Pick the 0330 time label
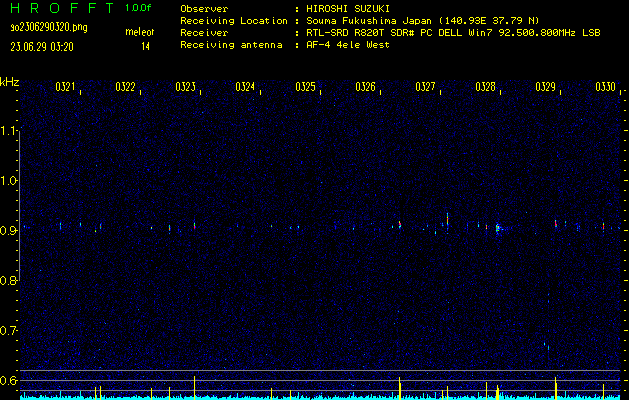The image size is (629, 400). point(605,88)
